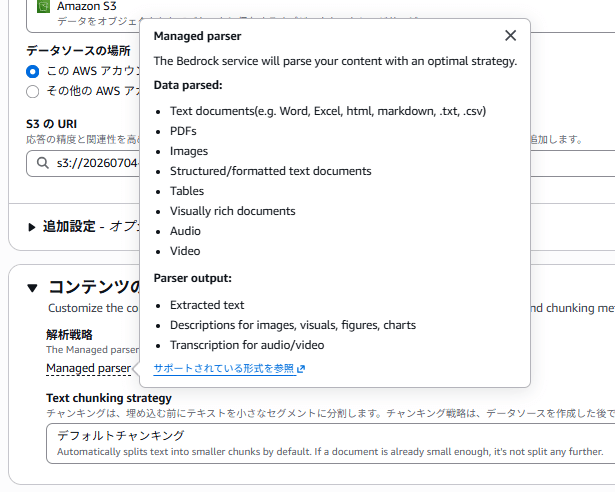Click the Text documents (e.g. Word, Excel) item
The width and height of the screenshot is (615, 492).
(x=328, y=111)
